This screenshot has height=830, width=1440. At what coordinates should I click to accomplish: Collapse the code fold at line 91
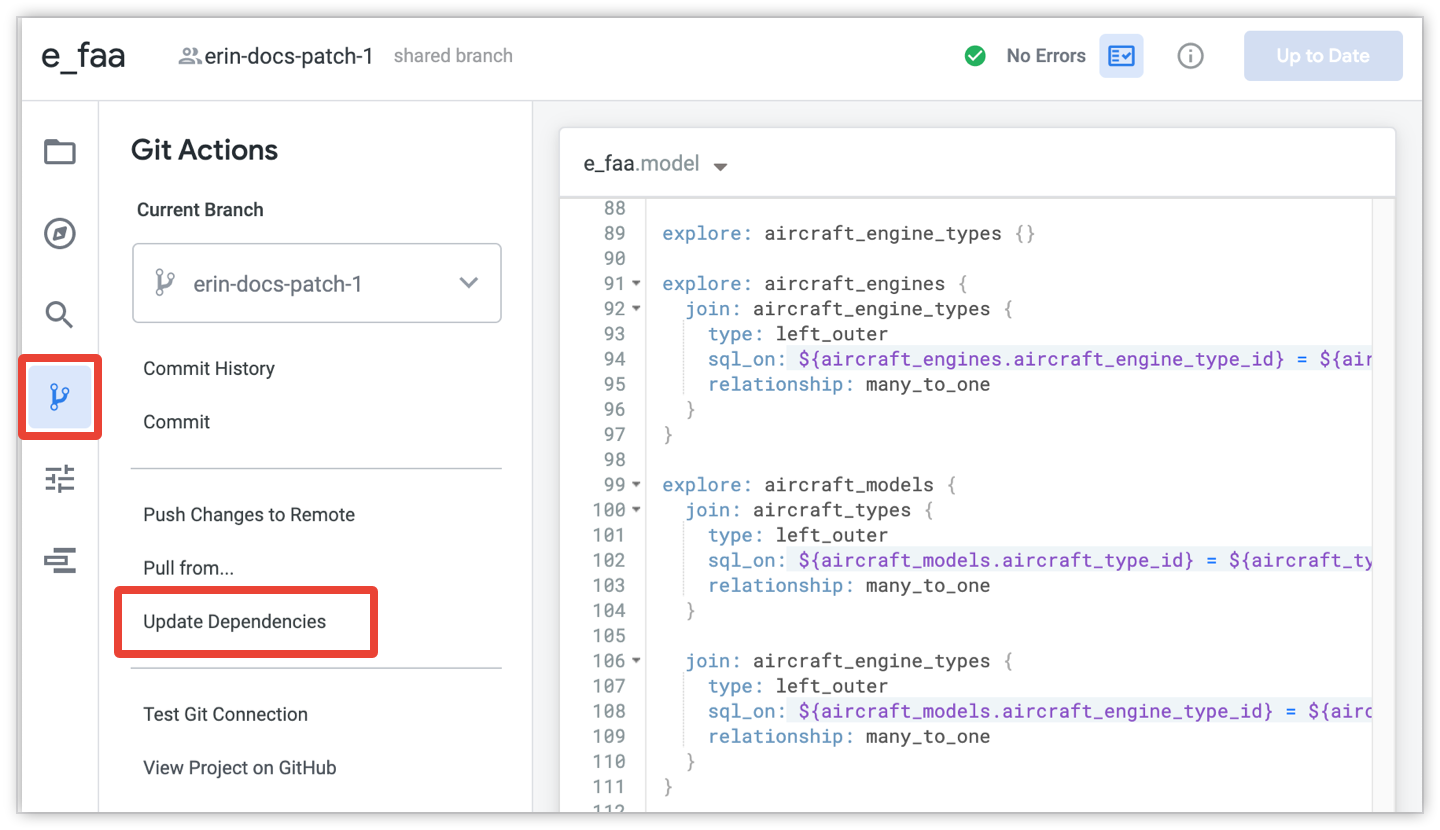(637, 284)
